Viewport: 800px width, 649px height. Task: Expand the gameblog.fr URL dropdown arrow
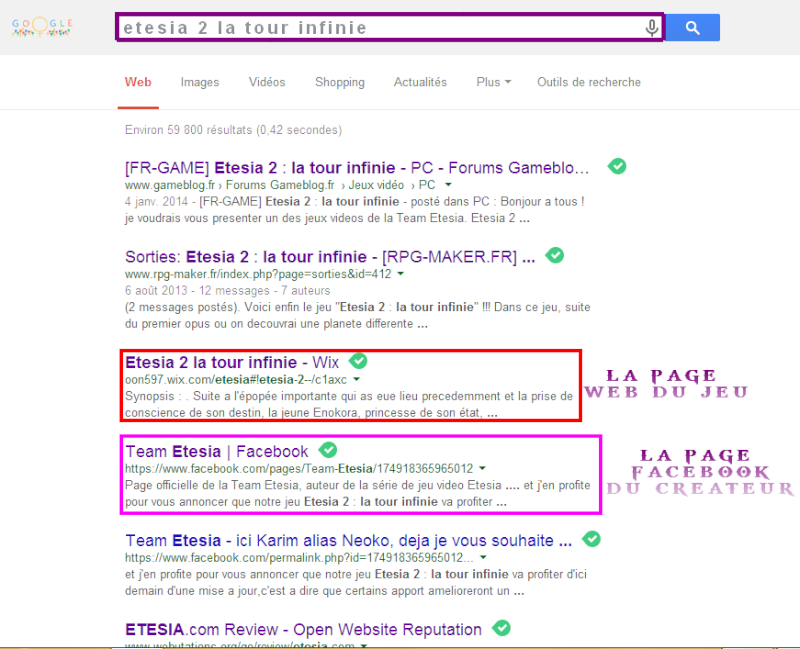pos(448,185)
